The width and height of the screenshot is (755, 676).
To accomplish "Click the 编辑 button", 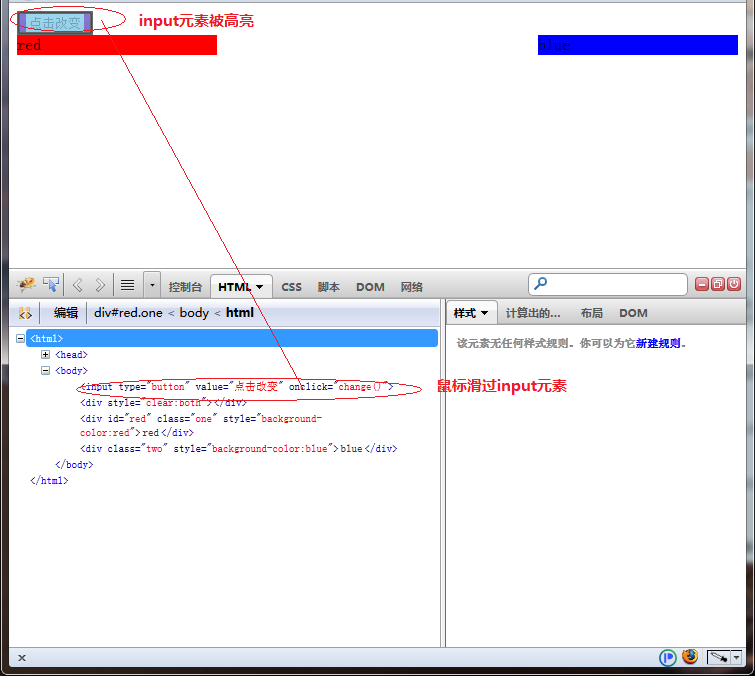I will click(x=66, y=313).
